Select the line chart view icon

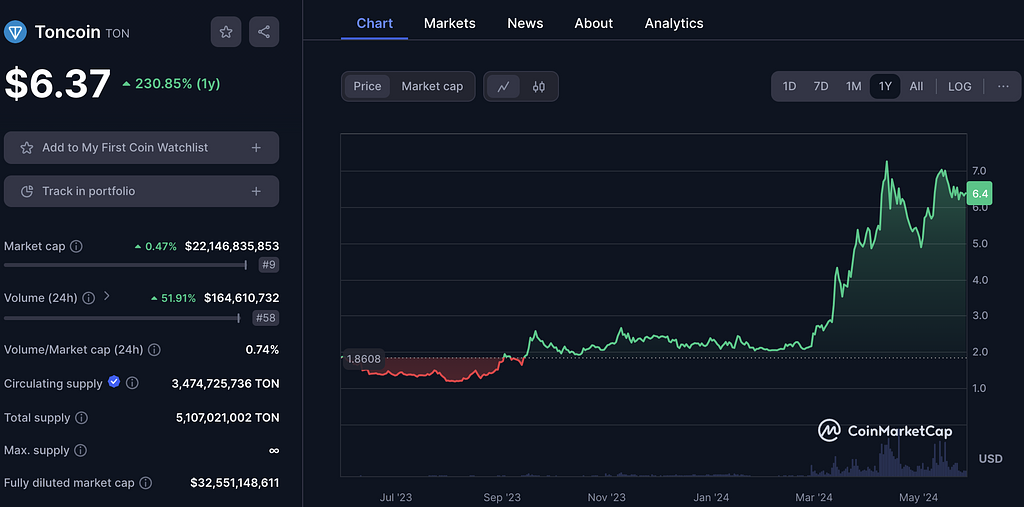pyautogui.click(x=503, y=87)
